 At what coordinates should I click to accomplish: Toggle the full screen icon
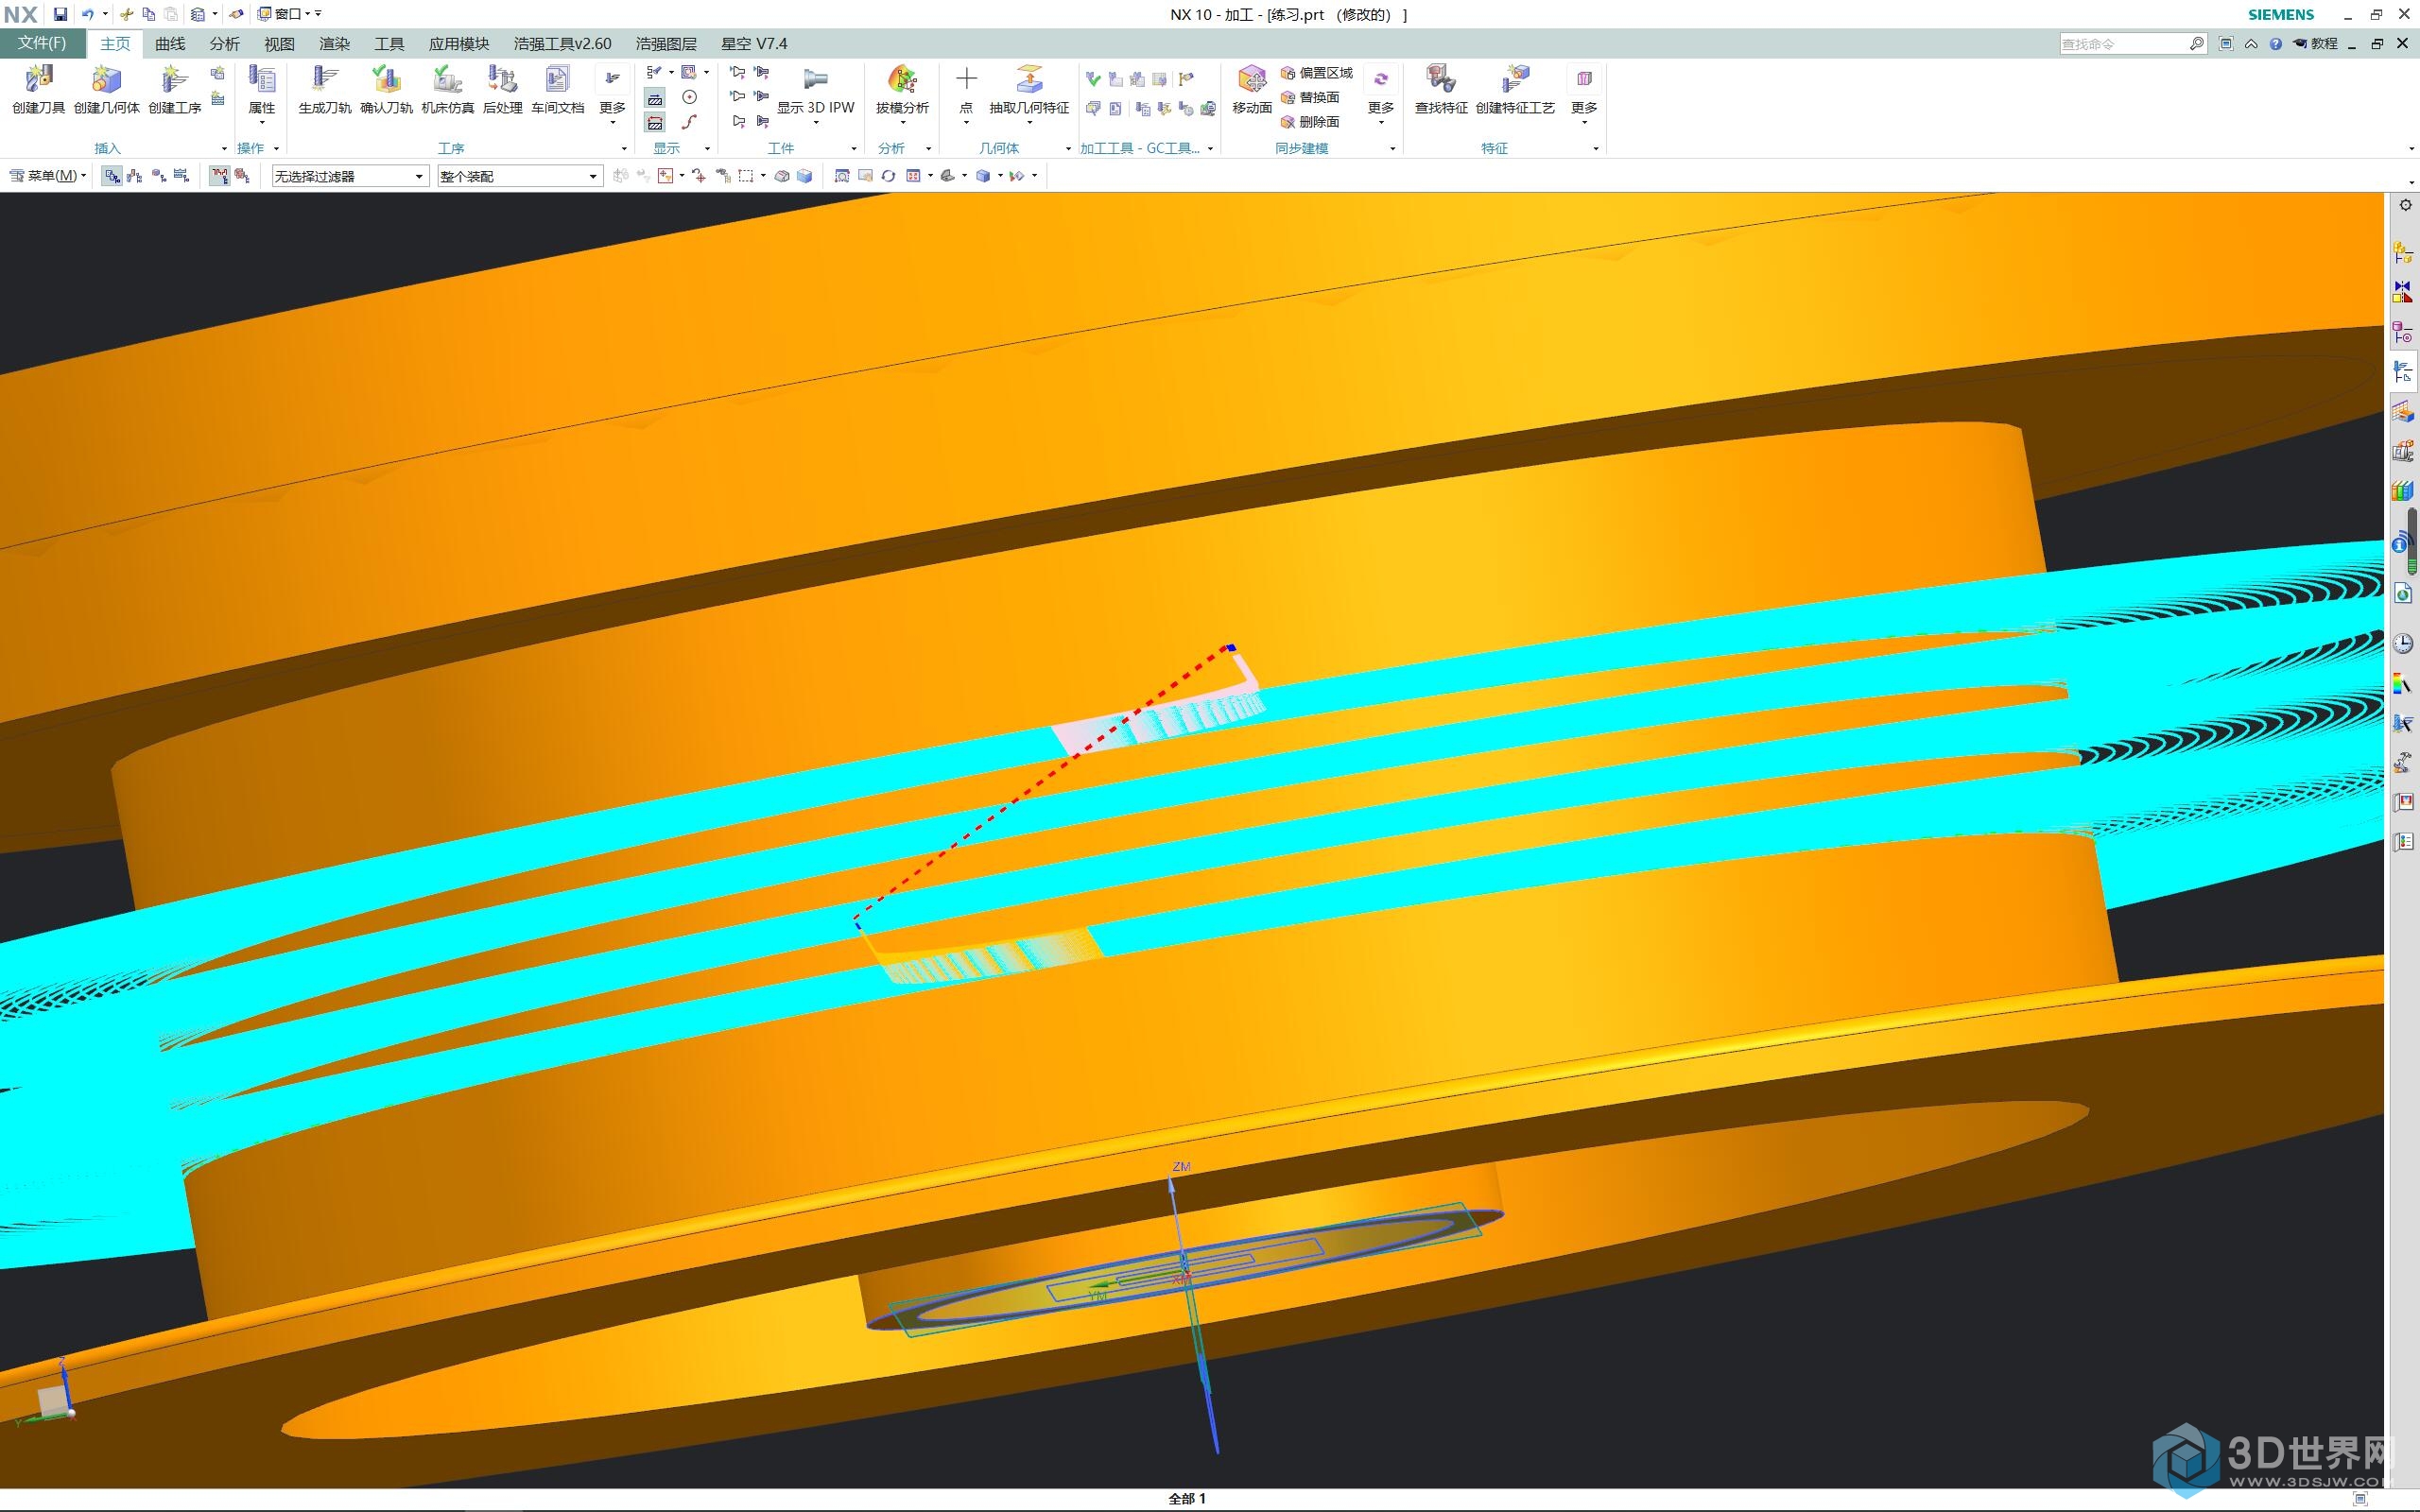coord(2226,44)
